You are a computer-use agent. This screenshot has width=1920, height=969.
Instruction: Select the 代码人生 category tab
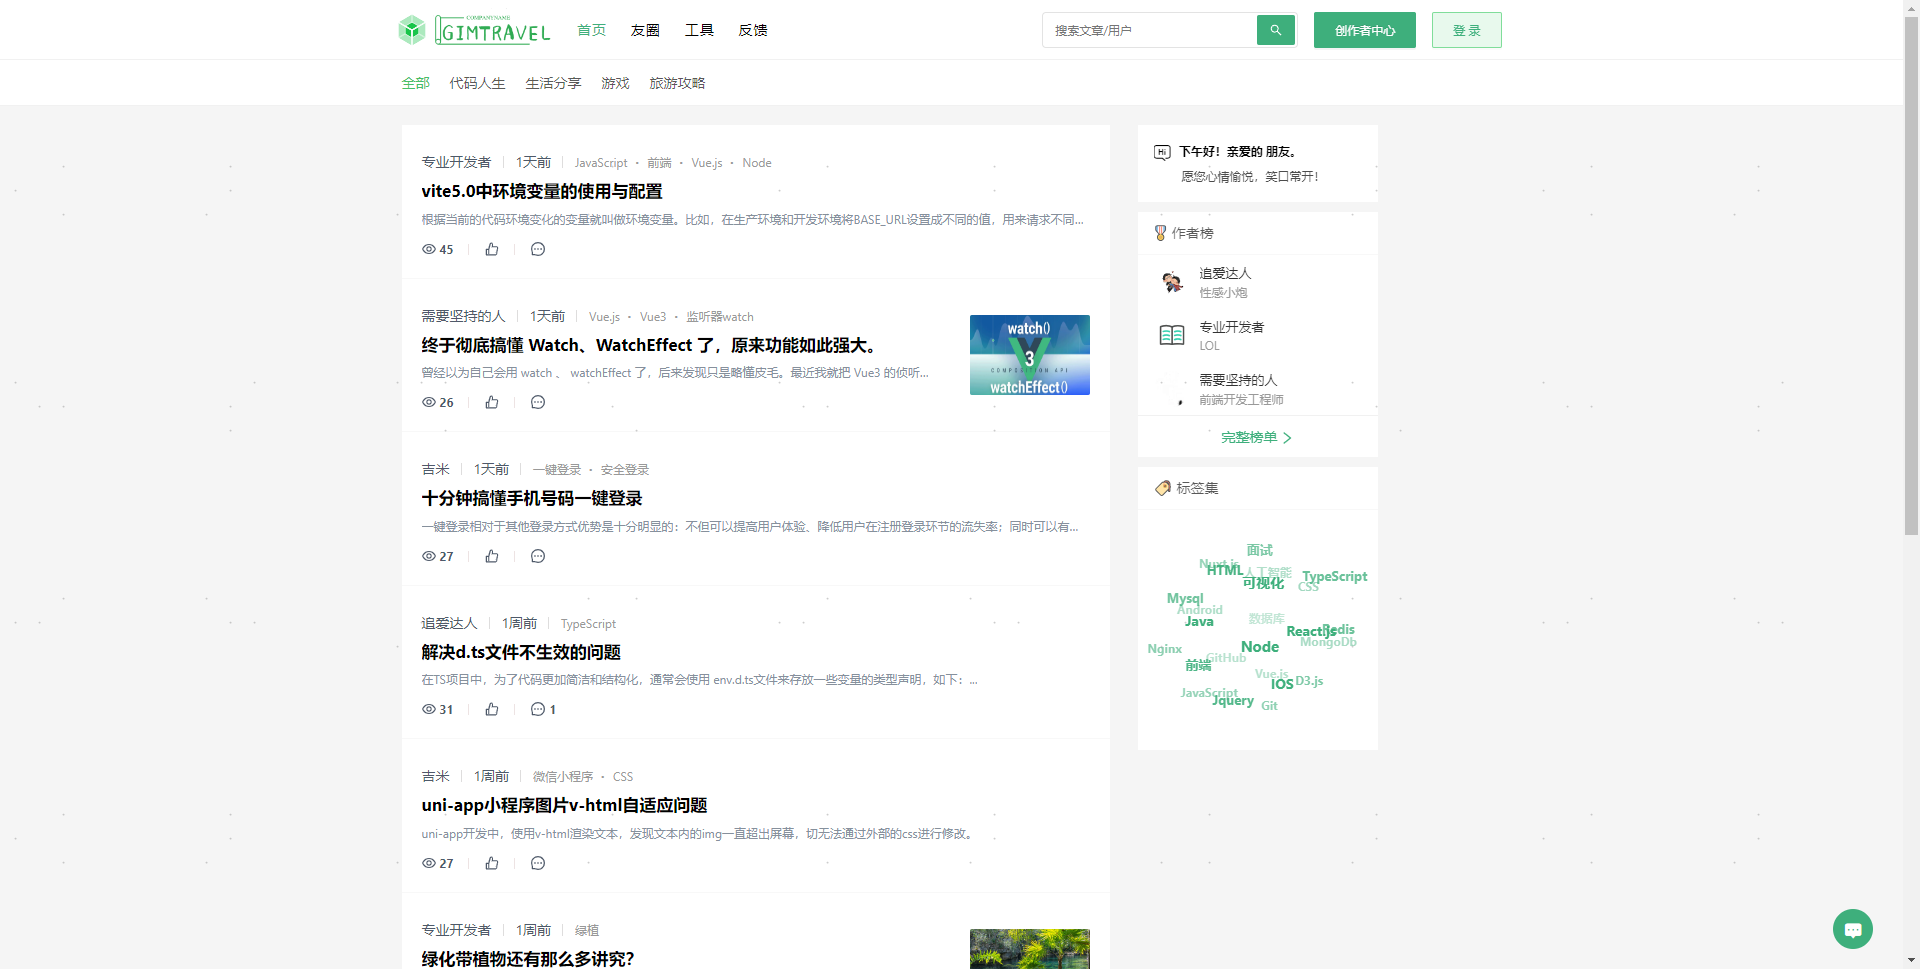click(x=477, y=83)
